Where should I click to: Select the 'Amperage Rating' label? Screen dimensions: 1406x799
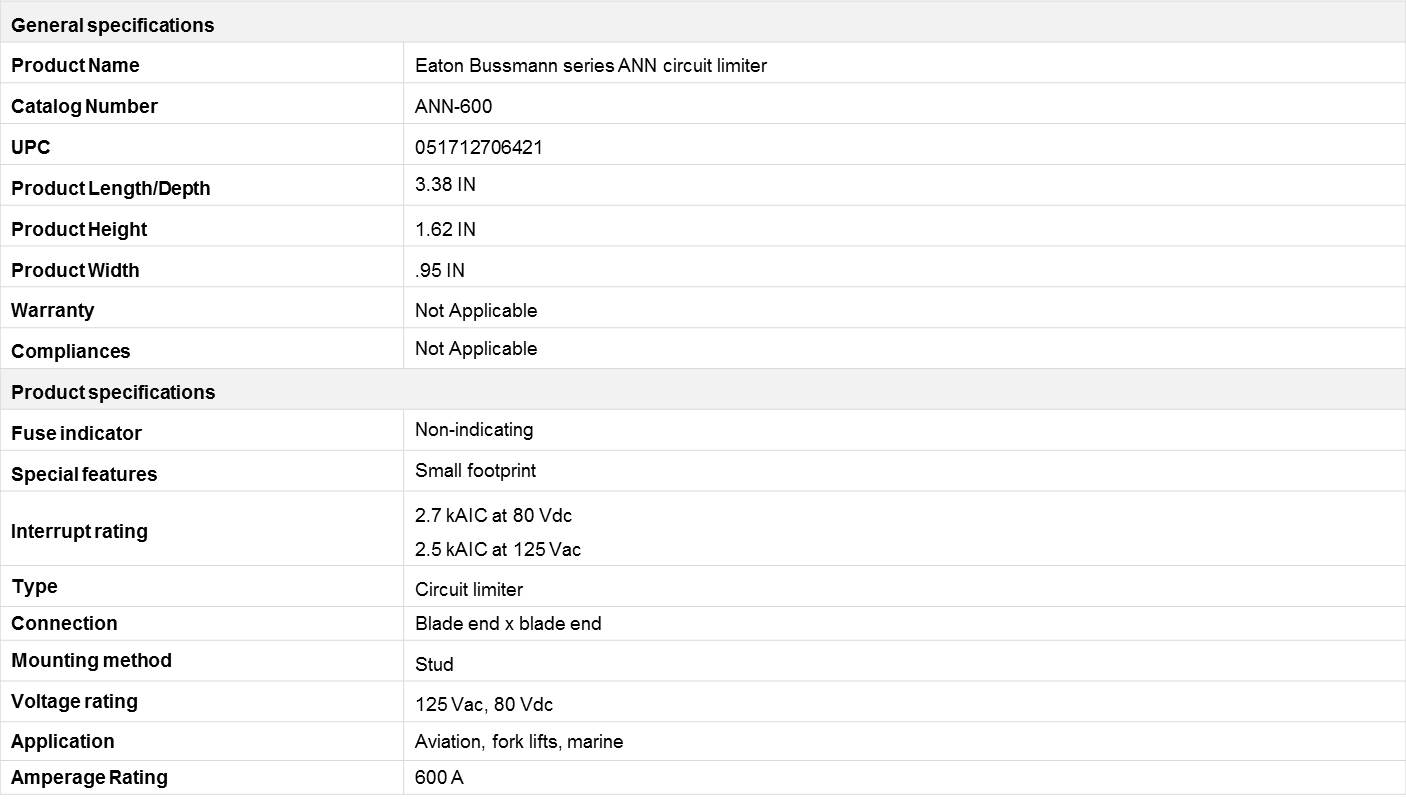coord(89,778)
